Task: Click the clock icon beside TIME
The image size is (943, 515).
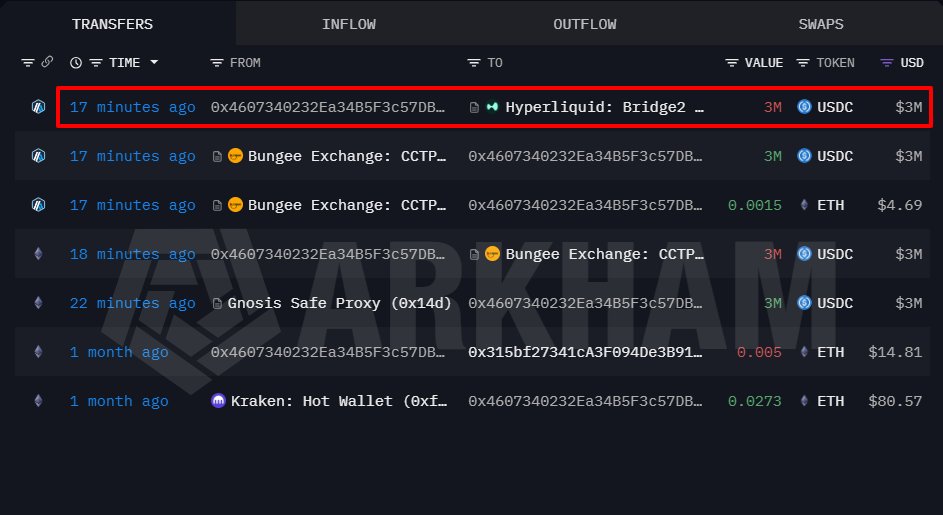Action: [x=76, y=63]
